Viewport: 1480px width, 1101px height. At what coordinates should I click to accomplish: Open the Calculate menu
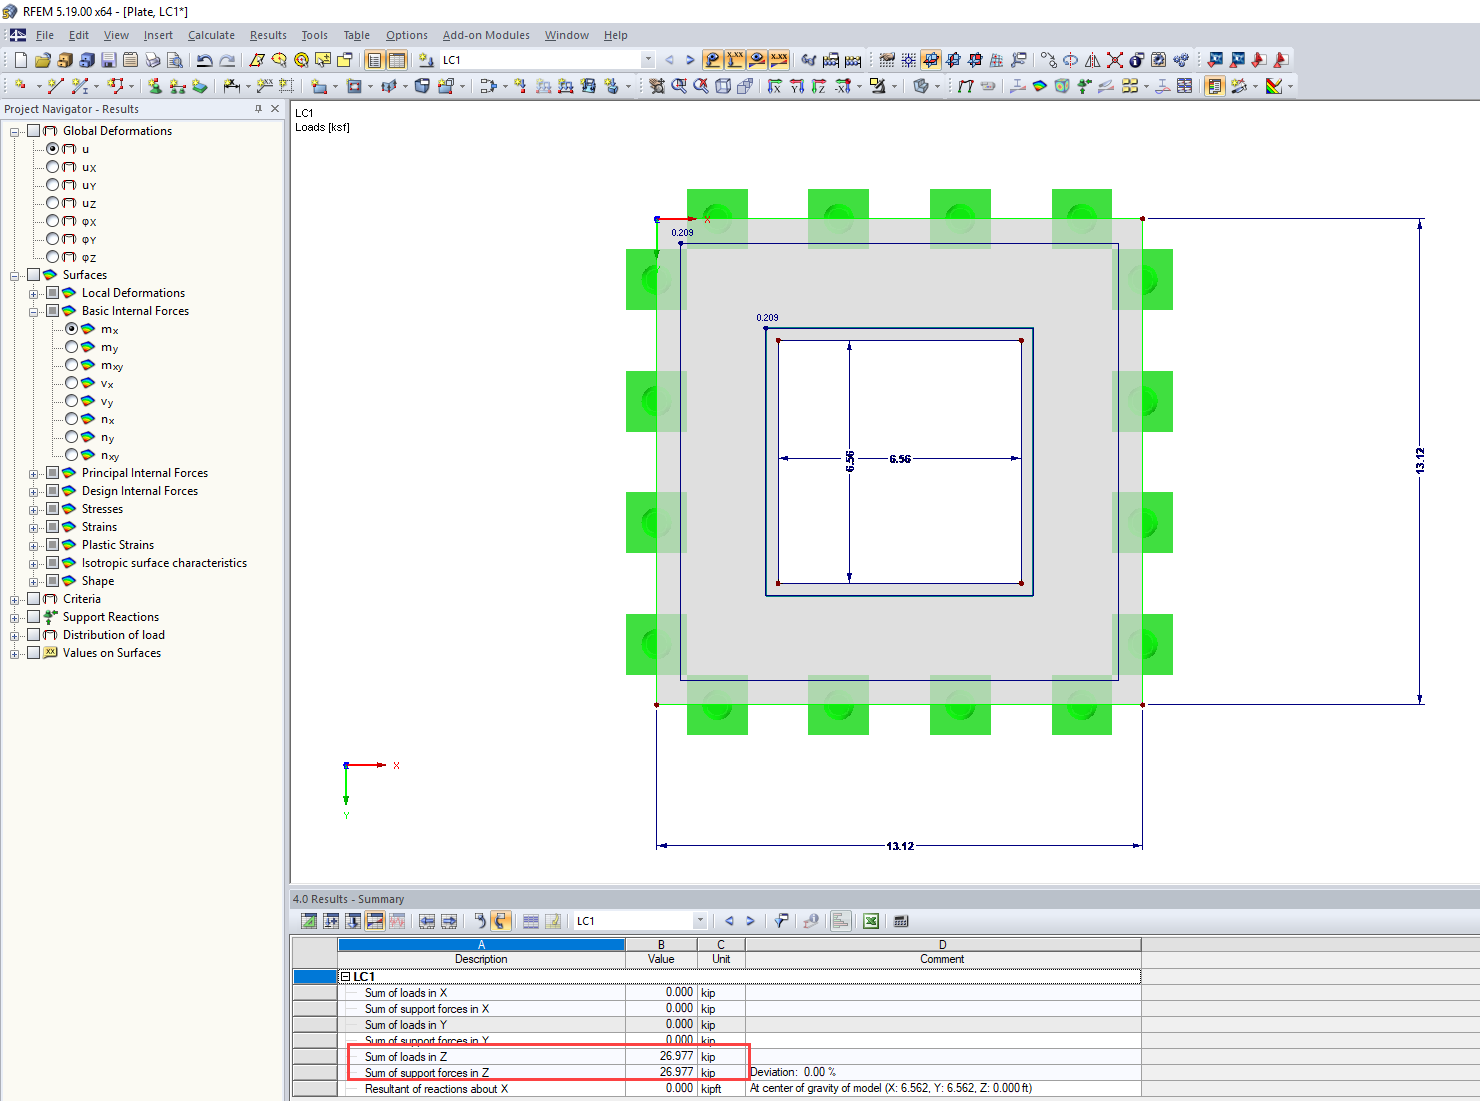pyautogui.click(x=211, y=35)
